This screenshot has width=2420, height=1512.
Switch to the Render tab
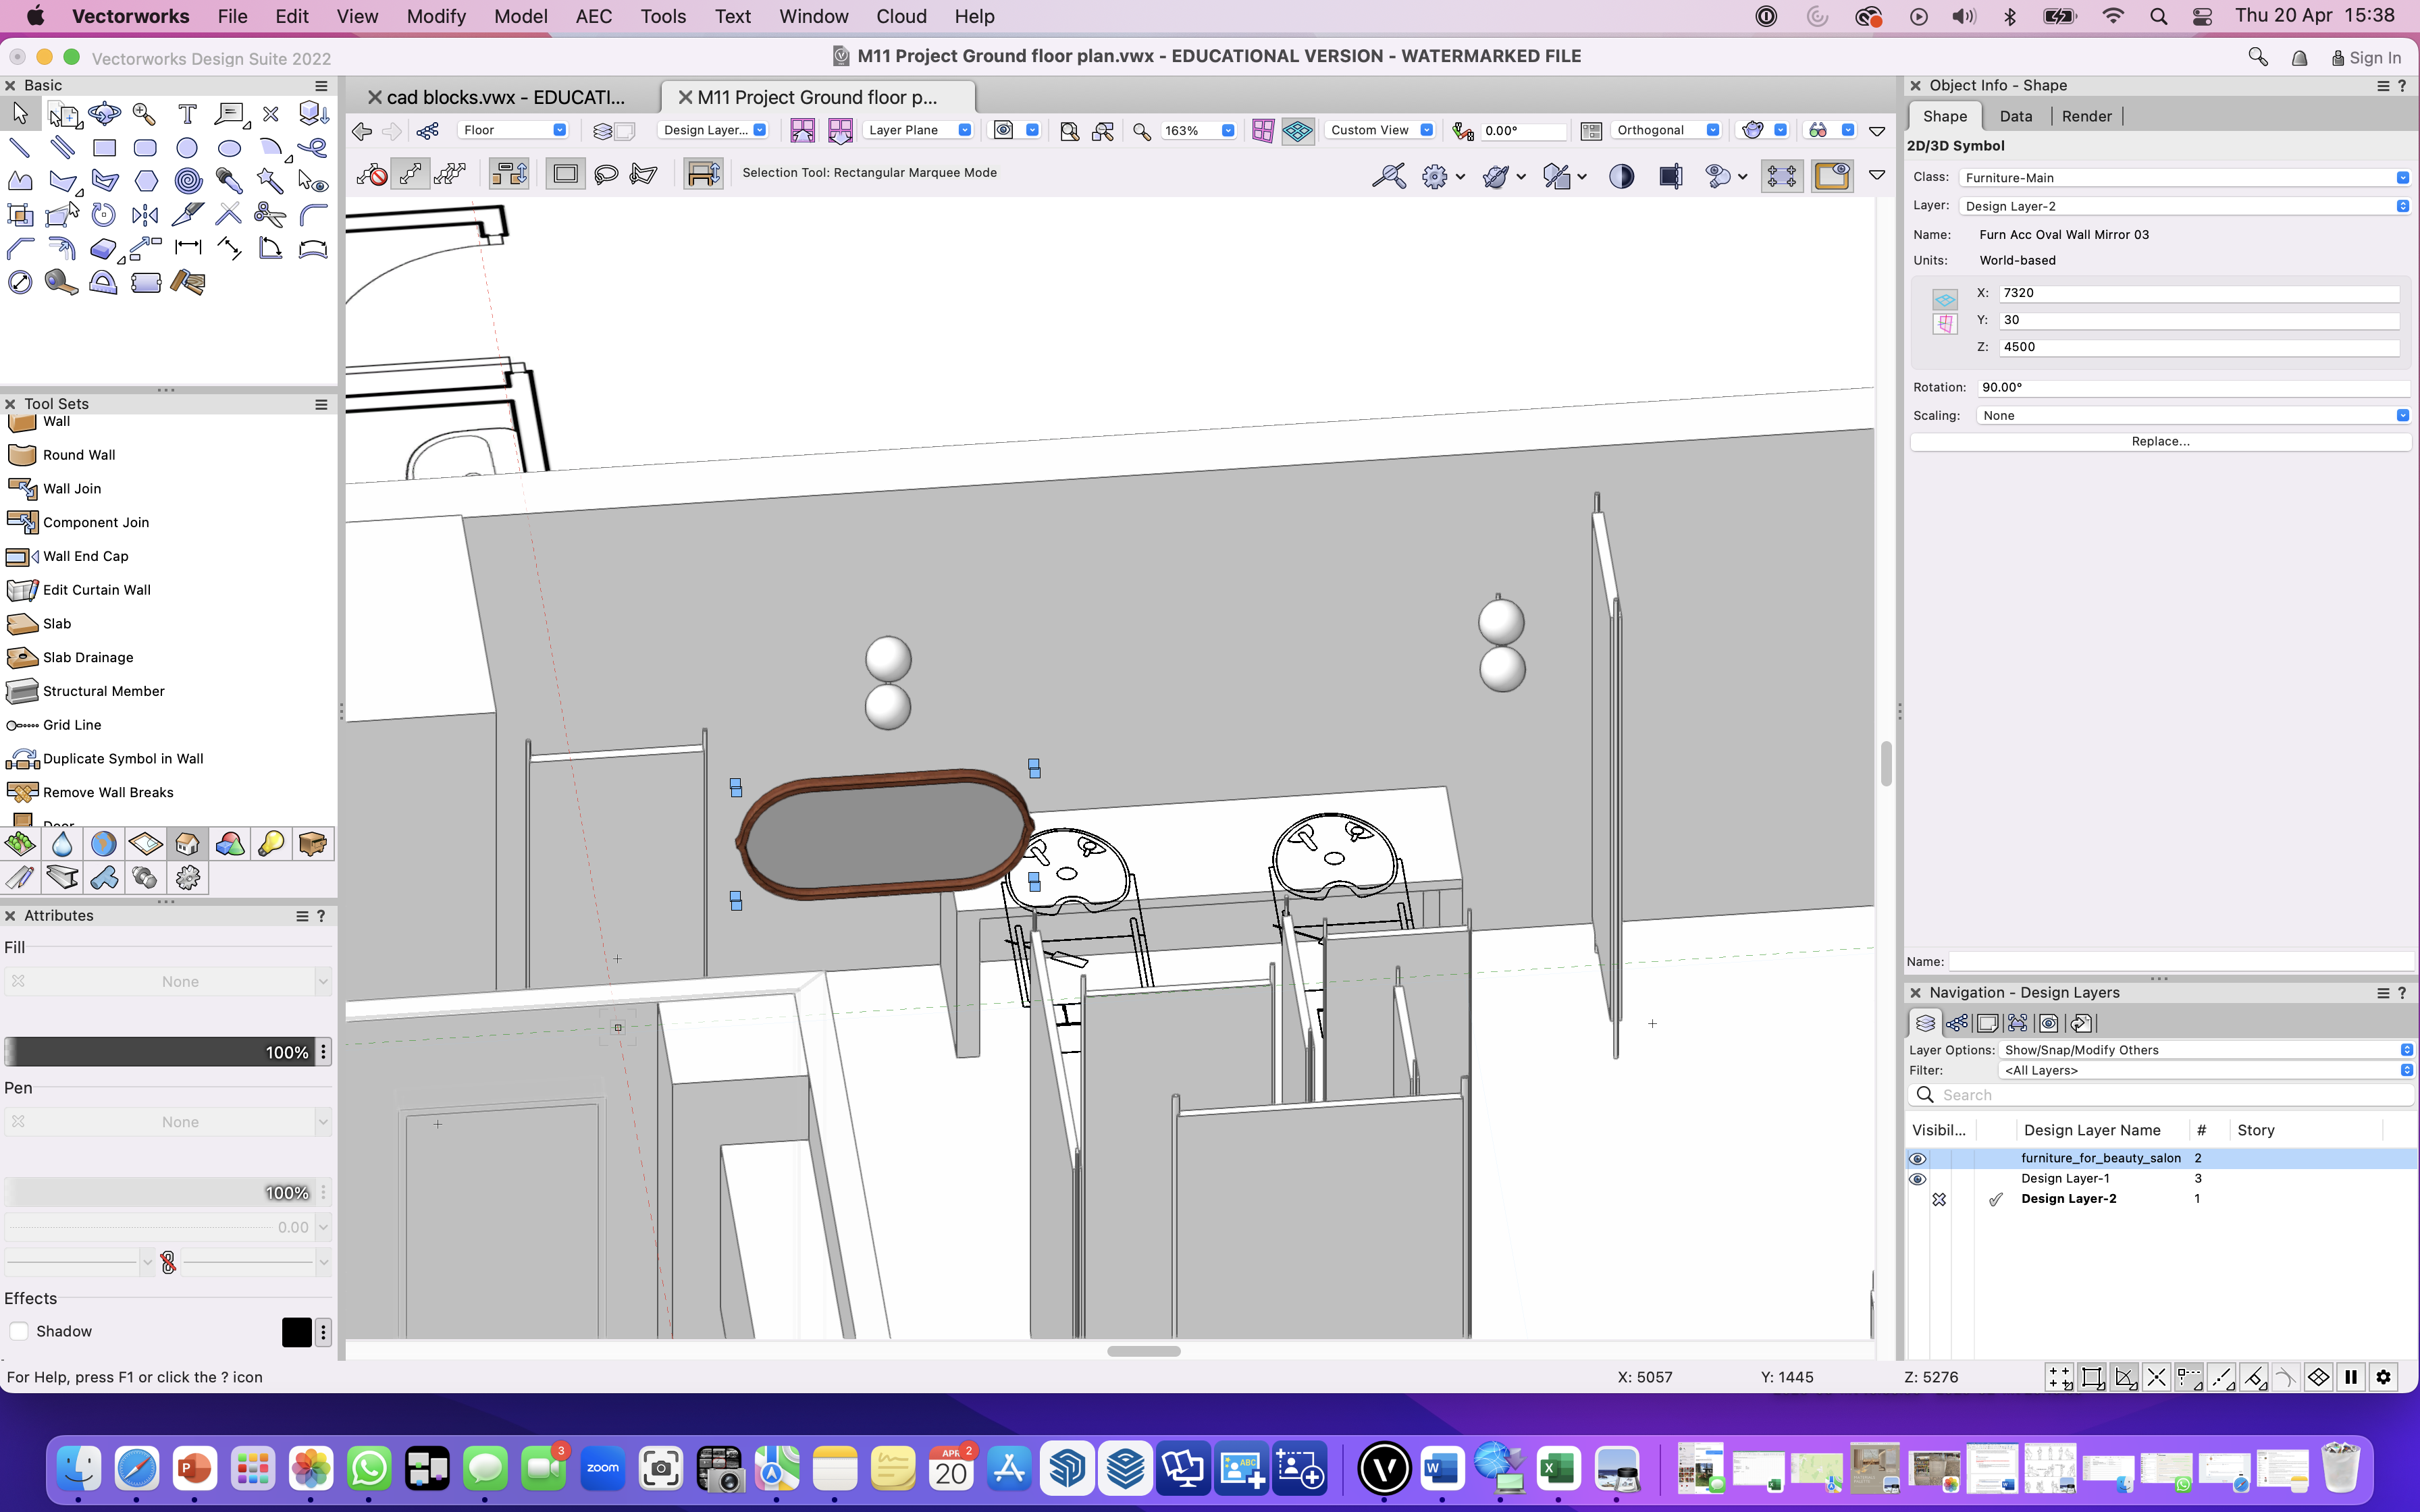point(2086,116)
